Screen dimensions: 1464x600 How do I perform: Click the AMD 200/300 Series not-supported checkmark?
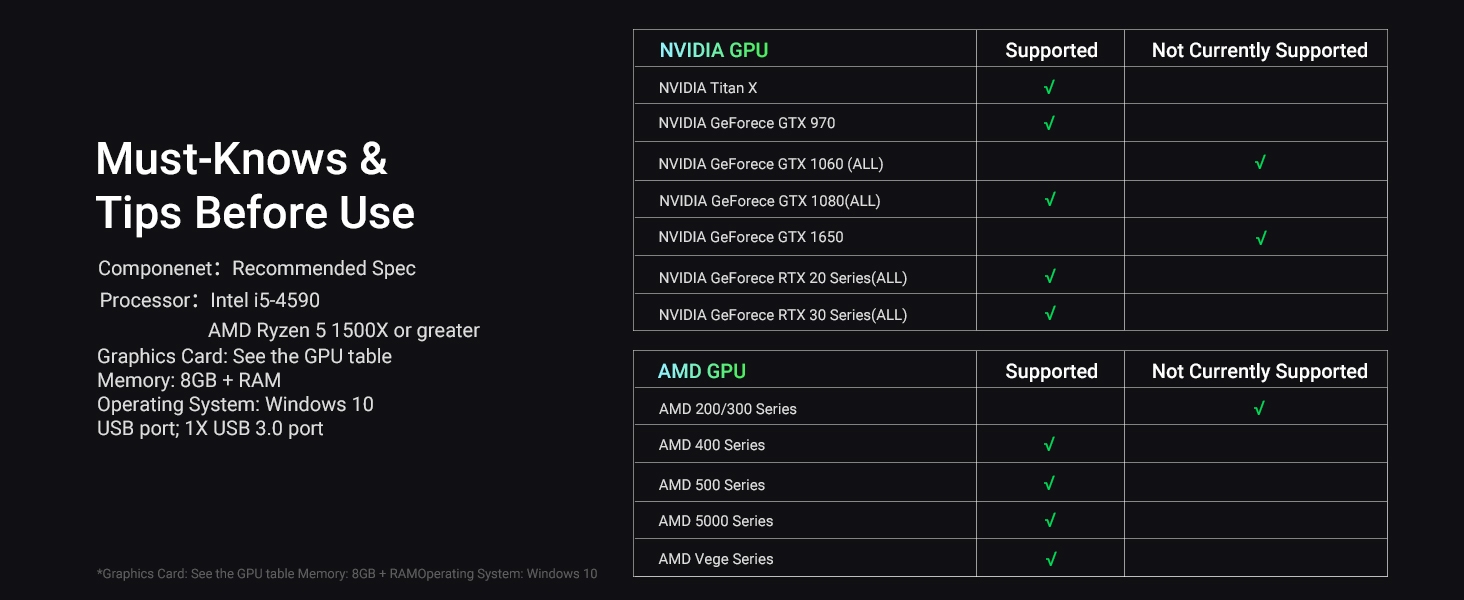click(x=1259, y=408)
